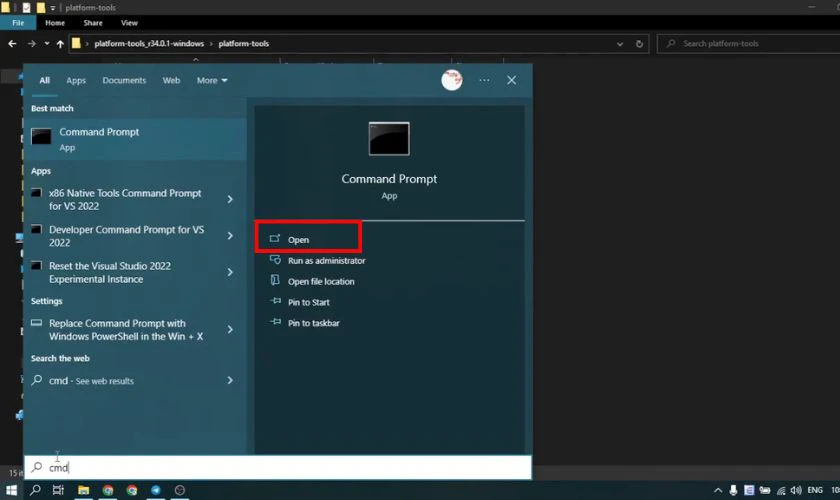
Task: Switch to the Web search tab
Action: pyautogui.click(x=171, y=80)
